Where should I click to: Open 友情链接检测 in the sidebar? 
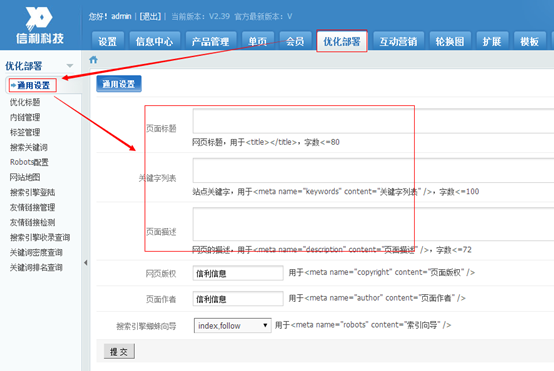pos(32,222)
